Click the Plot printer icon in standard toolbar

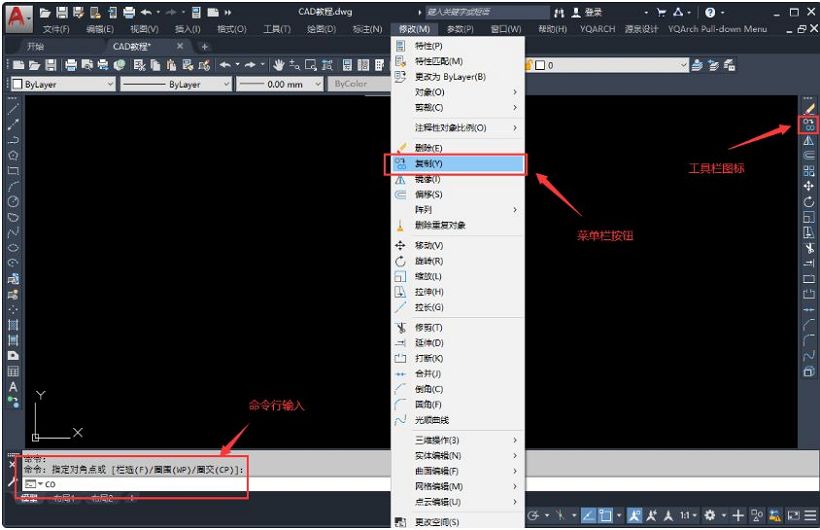pos(71,65)
